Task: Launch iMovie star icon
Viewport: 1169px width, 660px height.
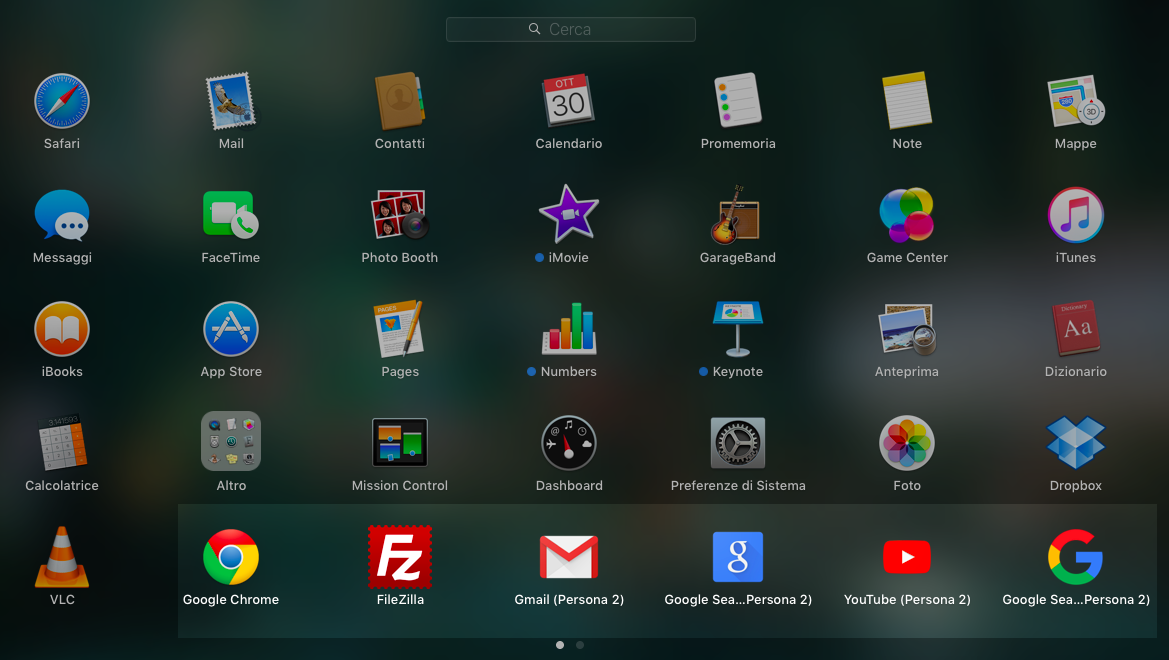Action: [x=568, y=214]
